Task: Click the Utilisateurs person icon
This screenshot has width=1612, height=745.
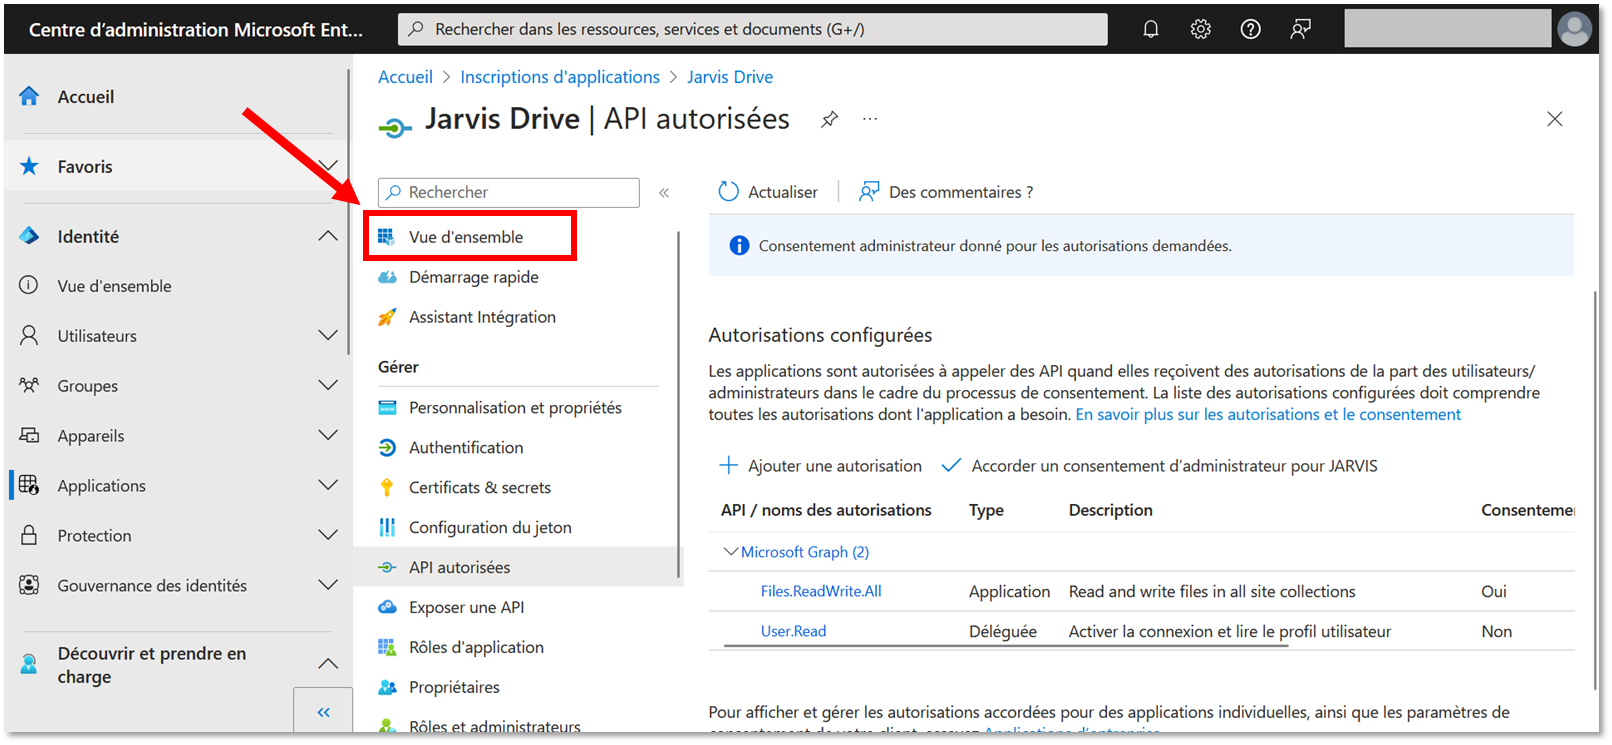Action: [x=29, y=335]
